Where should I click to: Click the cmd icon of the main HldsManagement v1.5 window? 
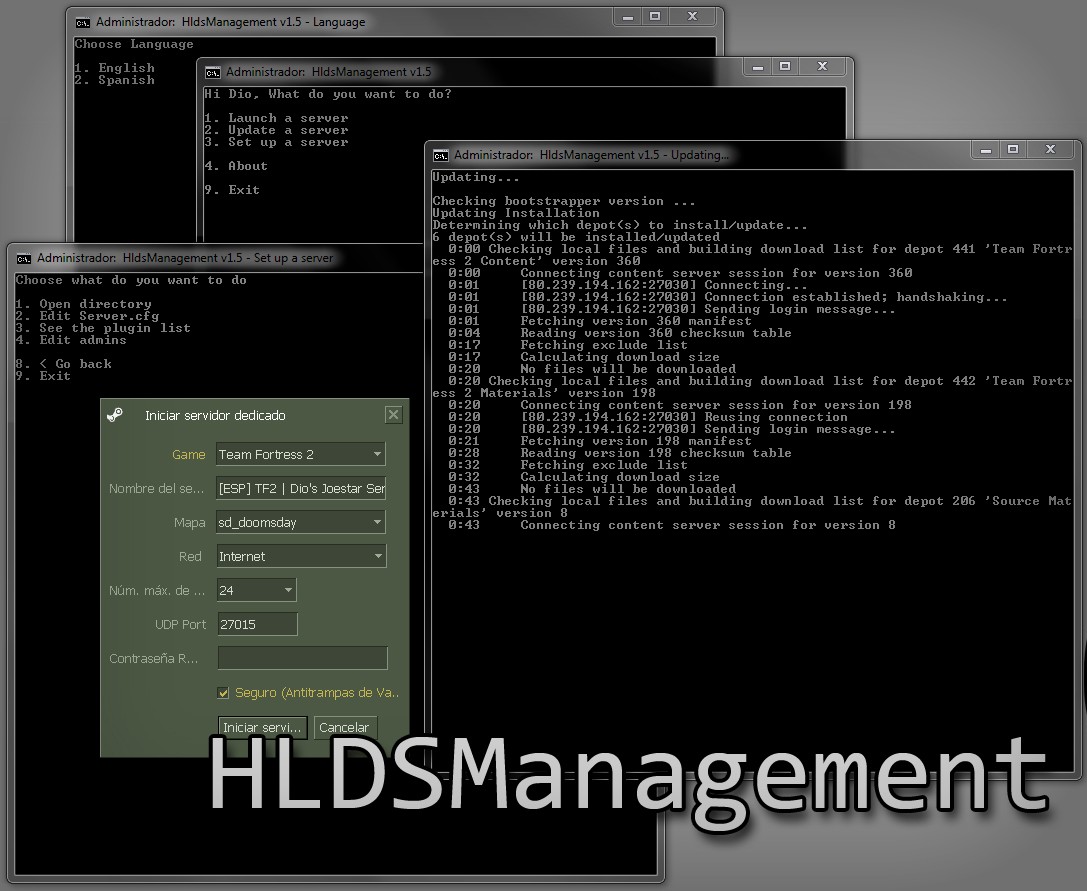click(212, 72)
